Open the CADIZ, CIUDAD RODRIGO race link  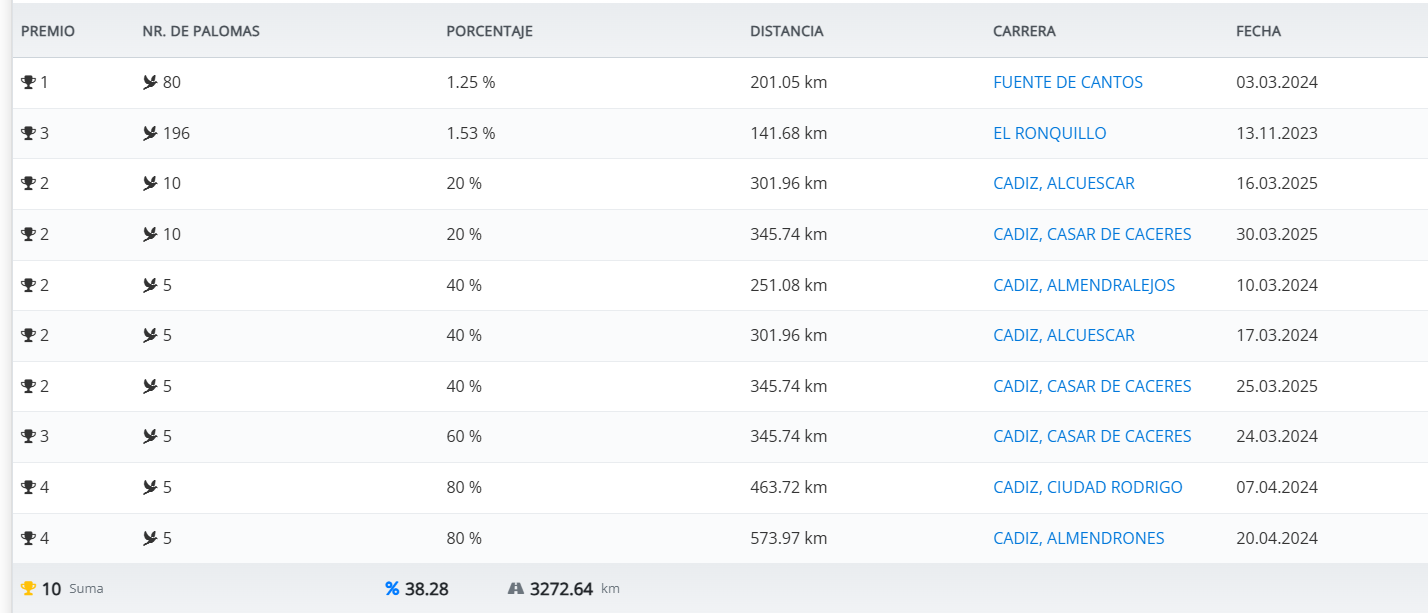(x=1087, y=487)
